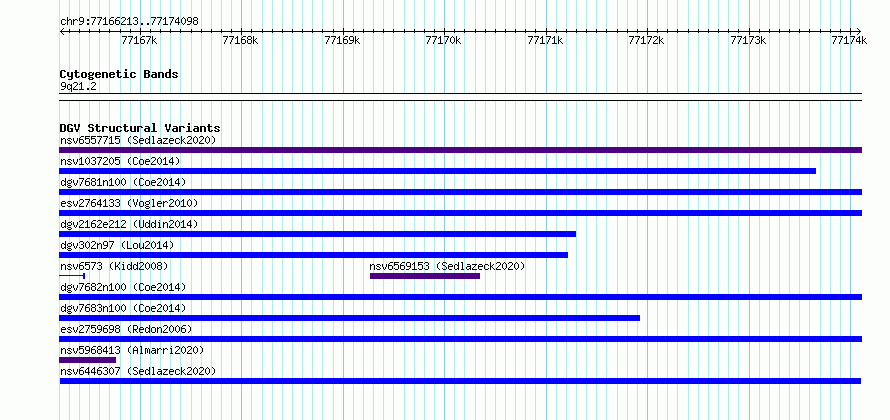
Task: Click the 77171k ruler label
Action: [545, 40]
